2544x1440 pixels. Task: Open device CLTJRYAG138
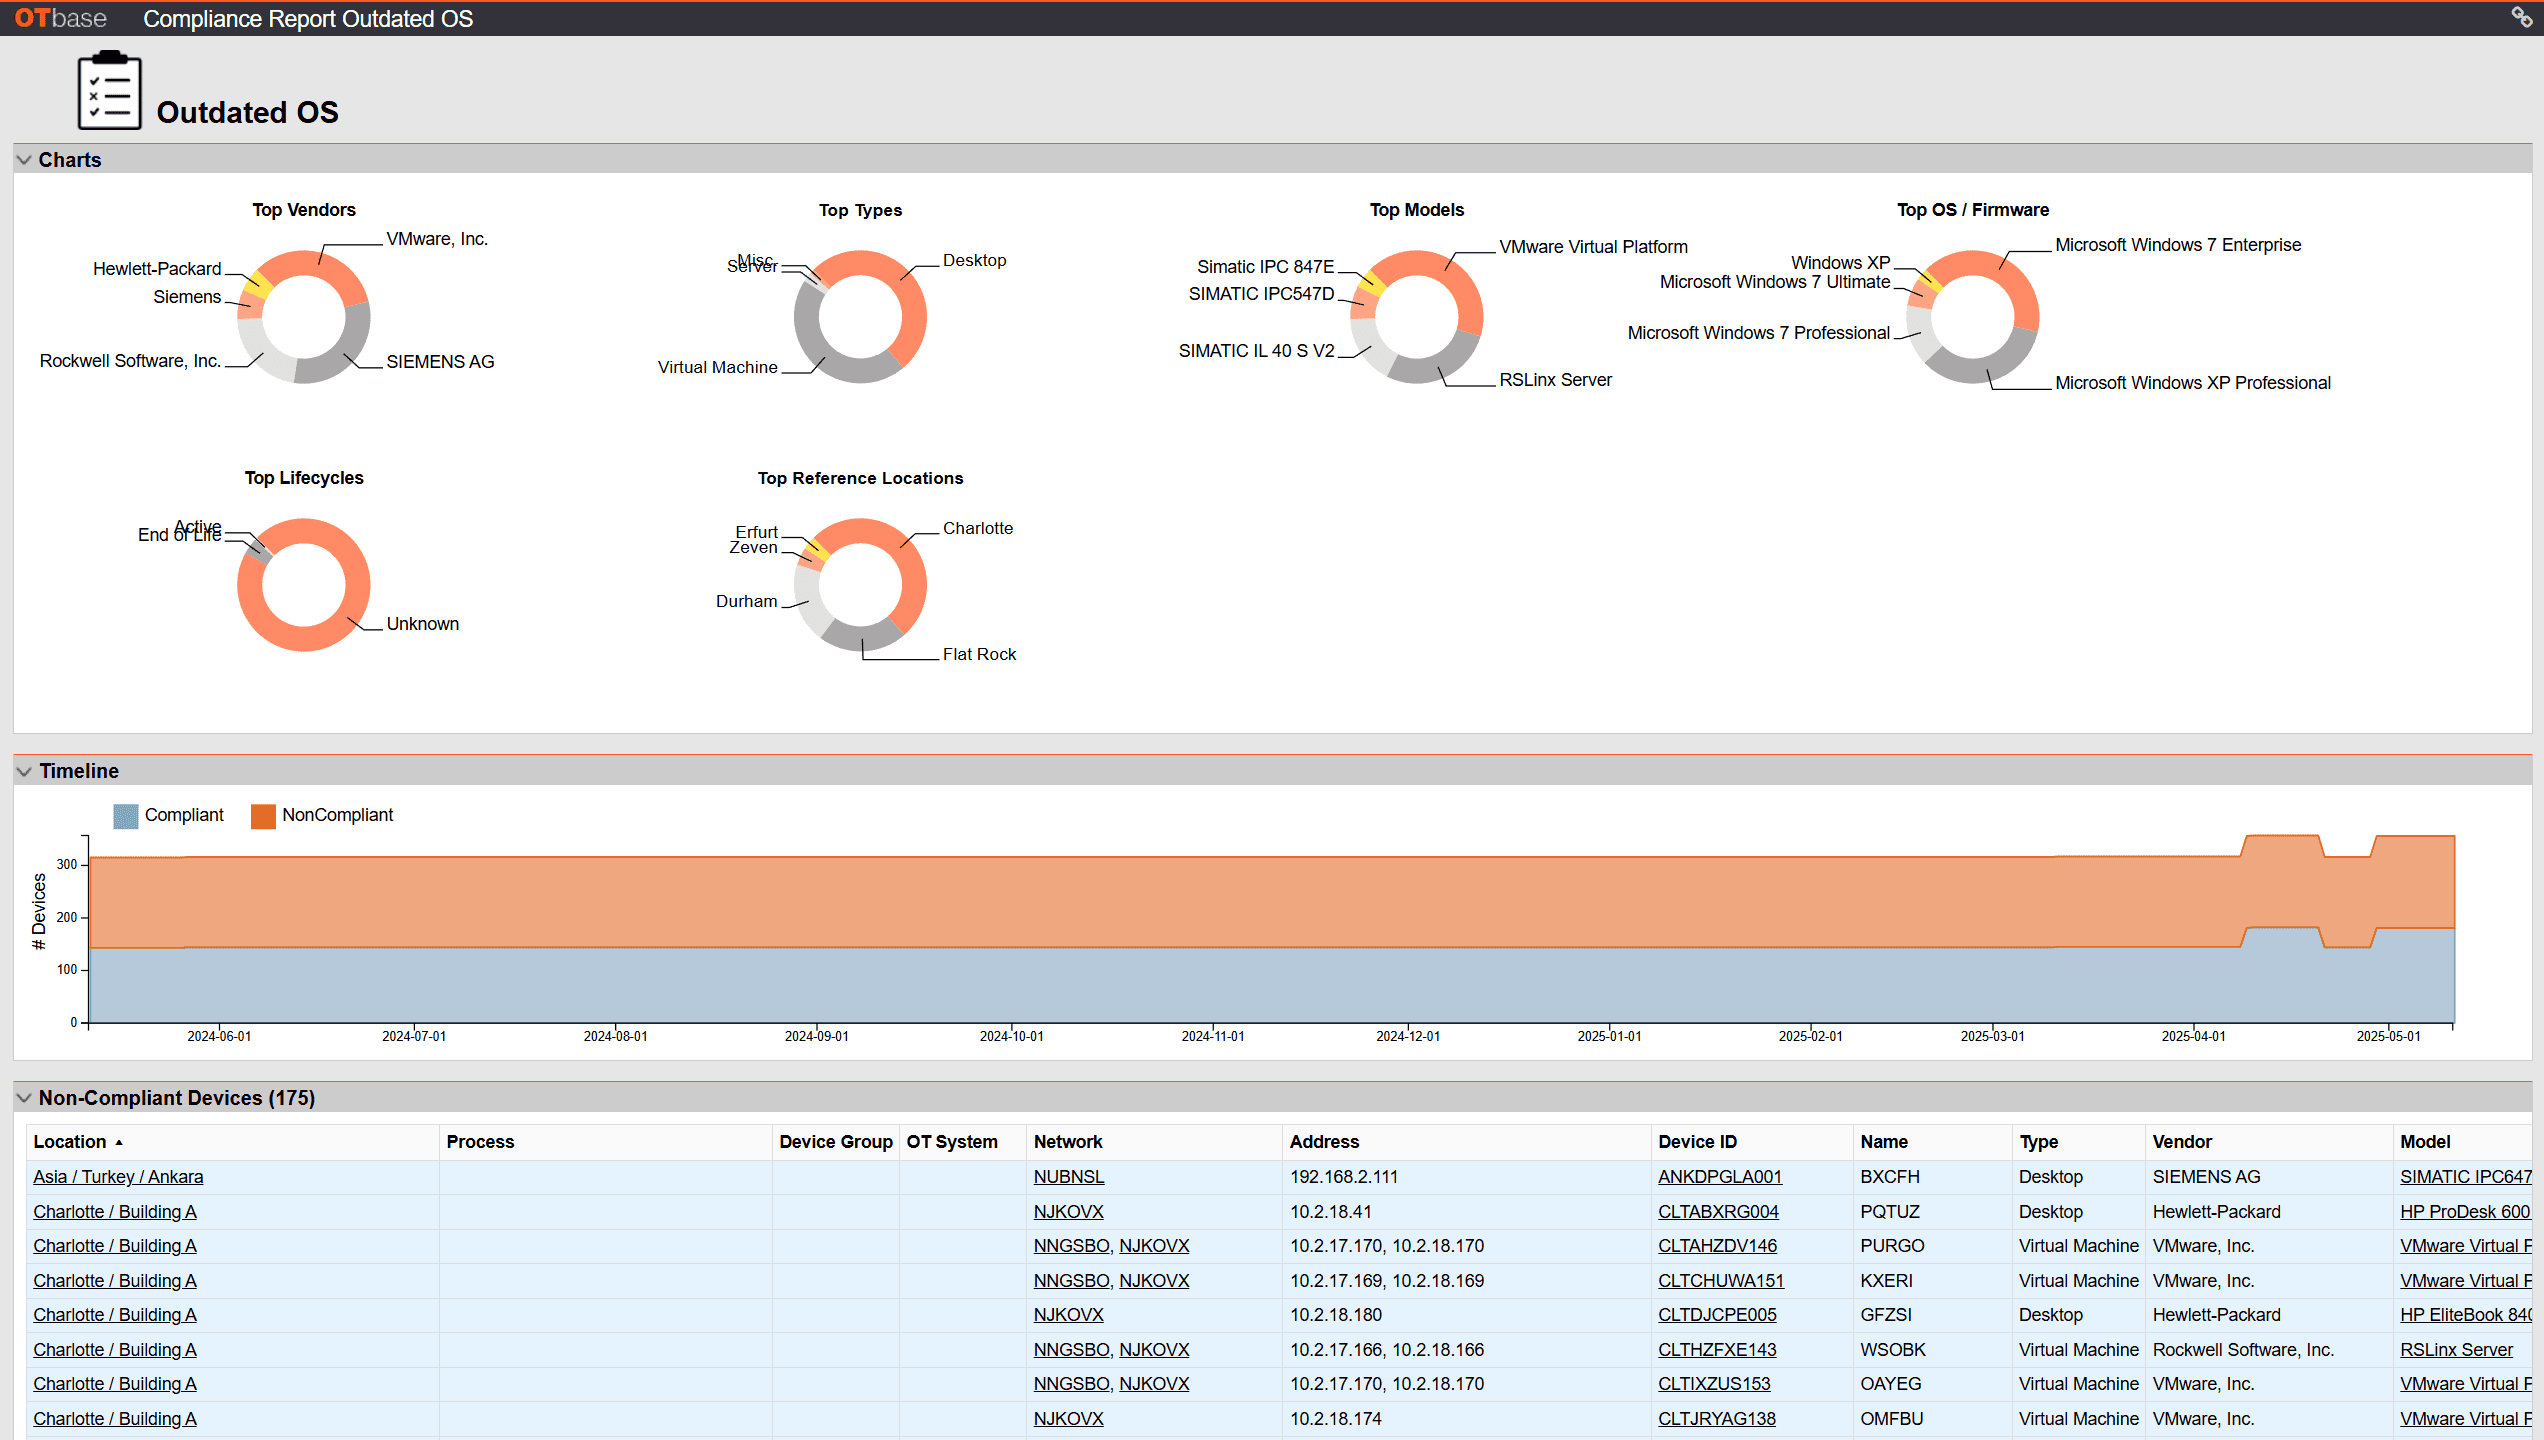(1717, 1419)
